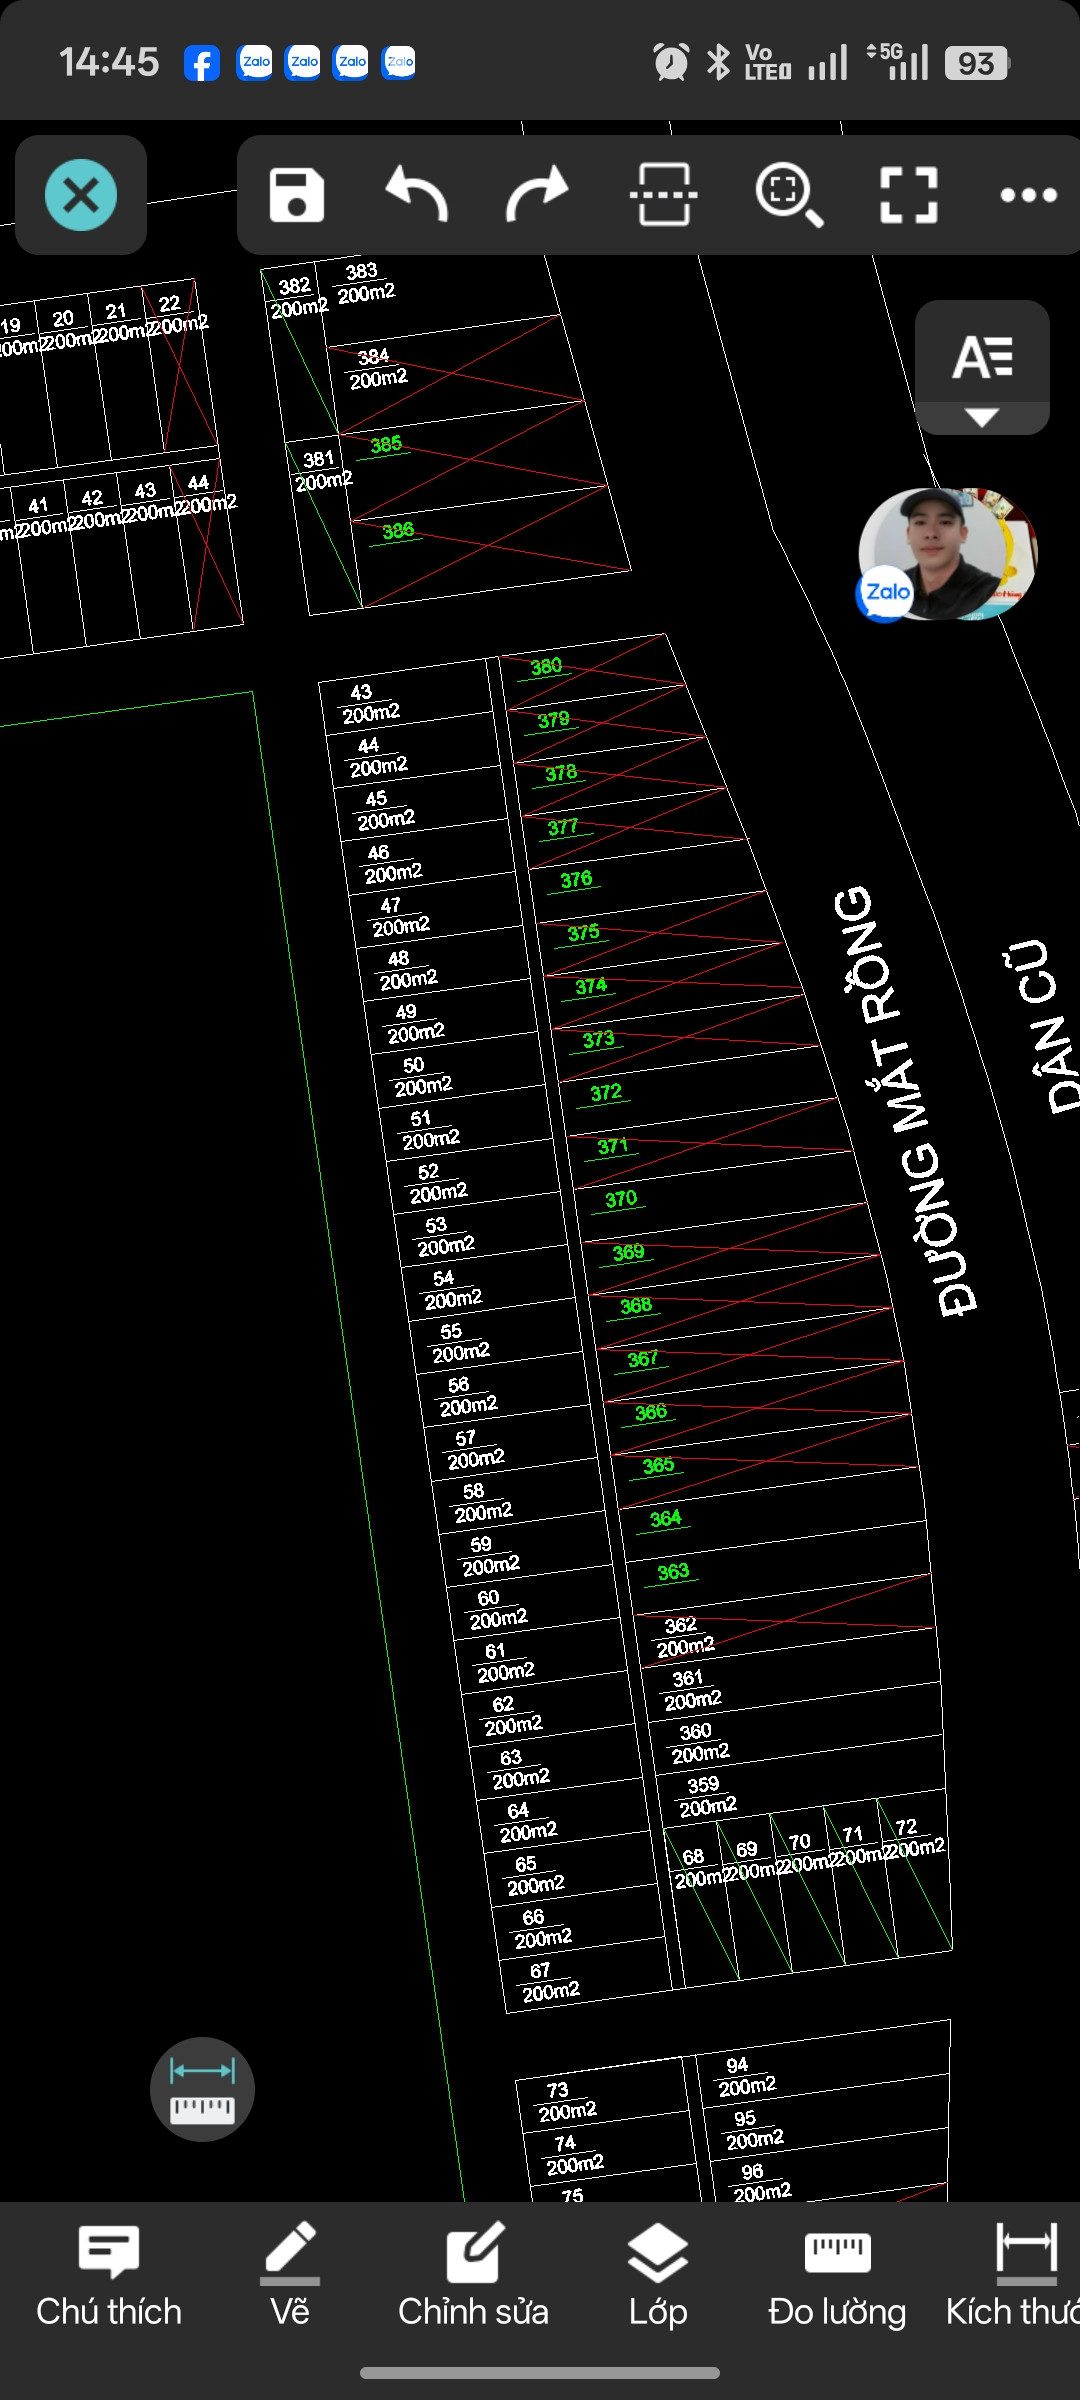Redo with the forward arrow icon
This screenshot has height=2400, width=1080.
coord(537,195)
